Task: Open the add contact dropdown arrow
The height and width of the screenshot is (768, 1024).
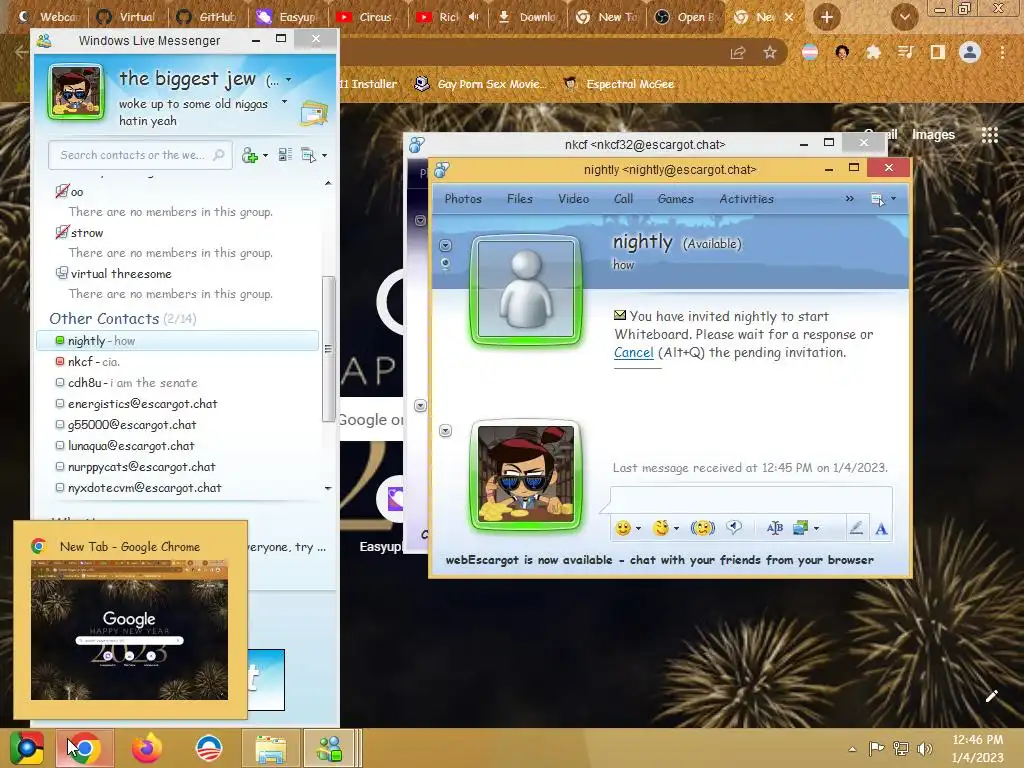Action: 265,155
